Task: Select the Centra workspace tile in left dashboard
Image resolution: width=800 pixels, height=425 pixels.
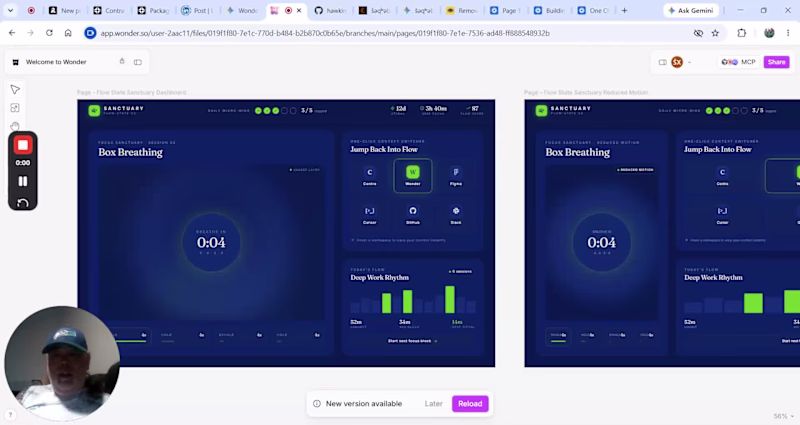Action: pos(369,176)
